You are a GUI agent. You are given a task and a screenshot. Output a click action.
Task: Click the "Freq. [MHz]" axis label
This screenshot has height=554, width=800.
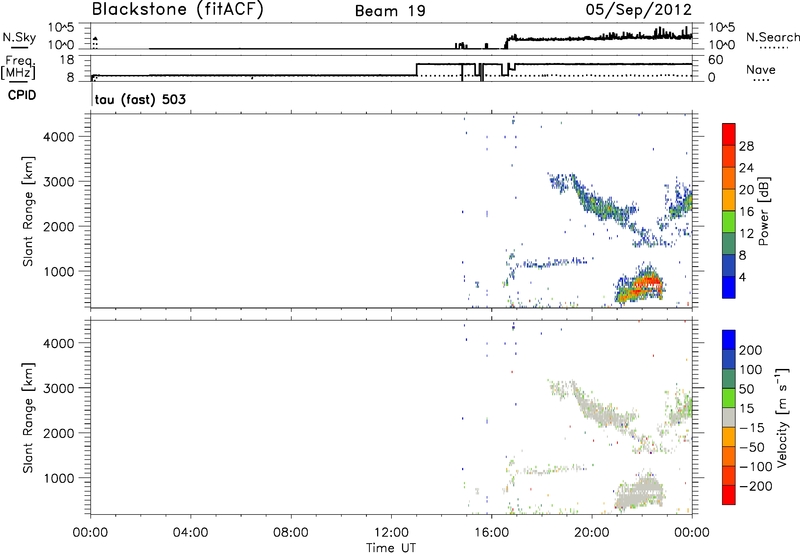tap(19, 67)
